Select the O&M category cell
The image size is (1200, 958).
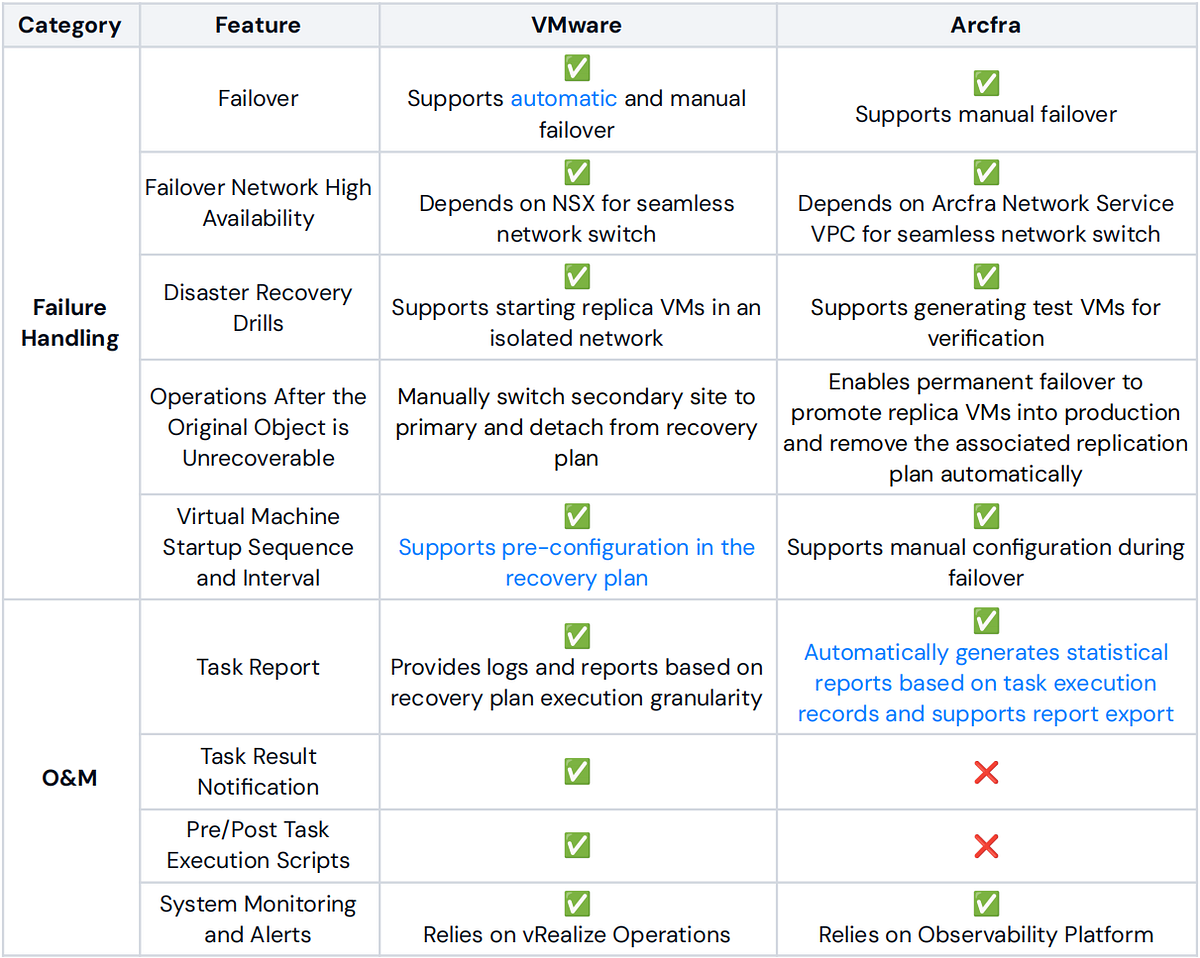tap(70, 777)
